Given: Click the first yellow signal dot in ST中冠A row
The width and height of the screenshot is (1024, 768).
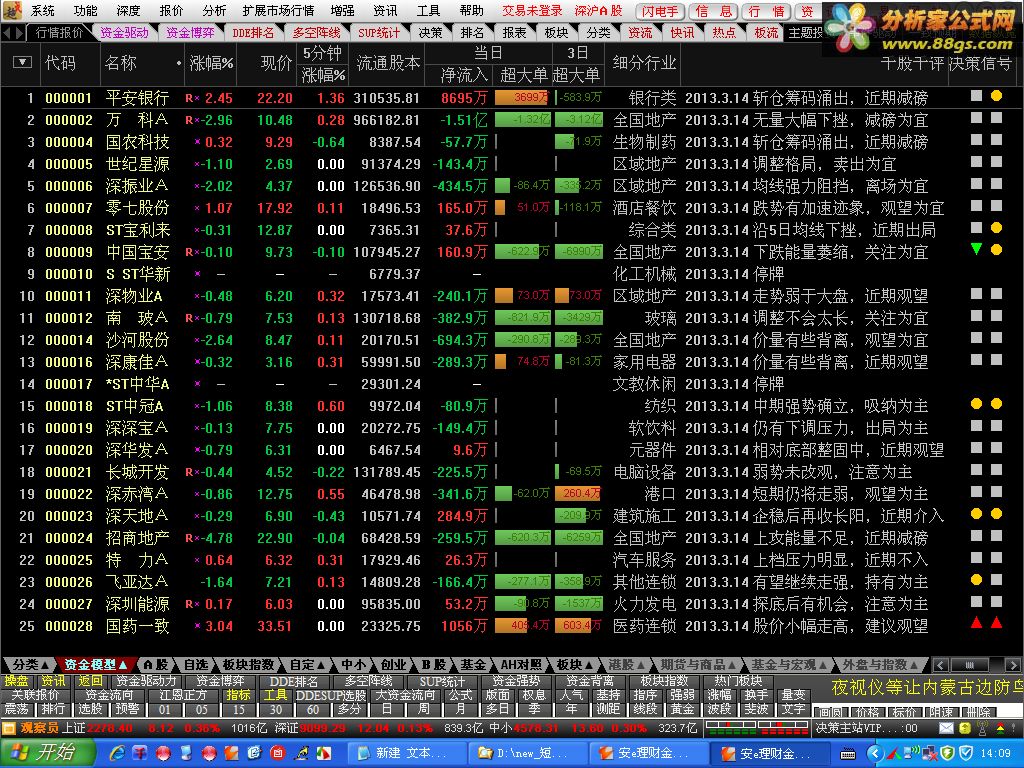Looking at the screenshot, I should click(976, 404).
